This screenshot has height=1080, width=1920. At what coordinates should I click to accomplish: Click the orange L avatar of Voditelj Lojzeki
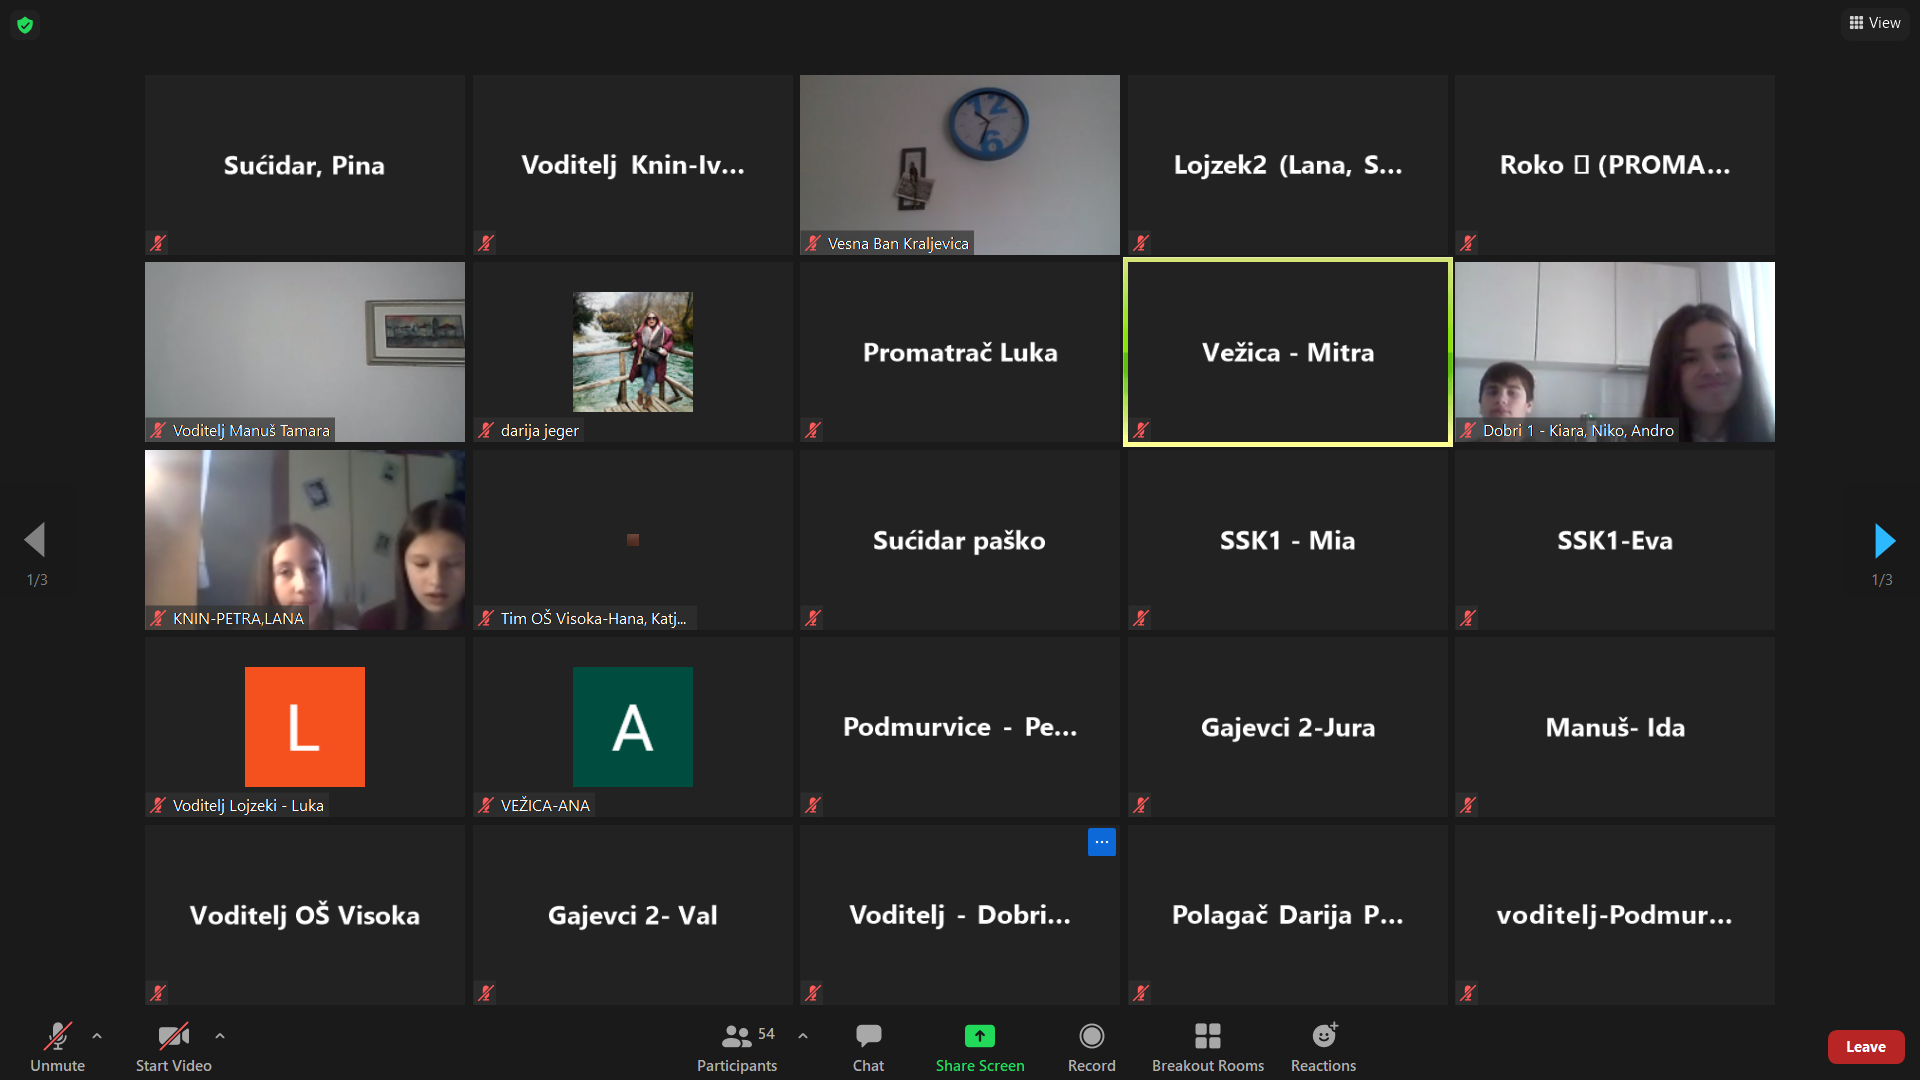305,727
